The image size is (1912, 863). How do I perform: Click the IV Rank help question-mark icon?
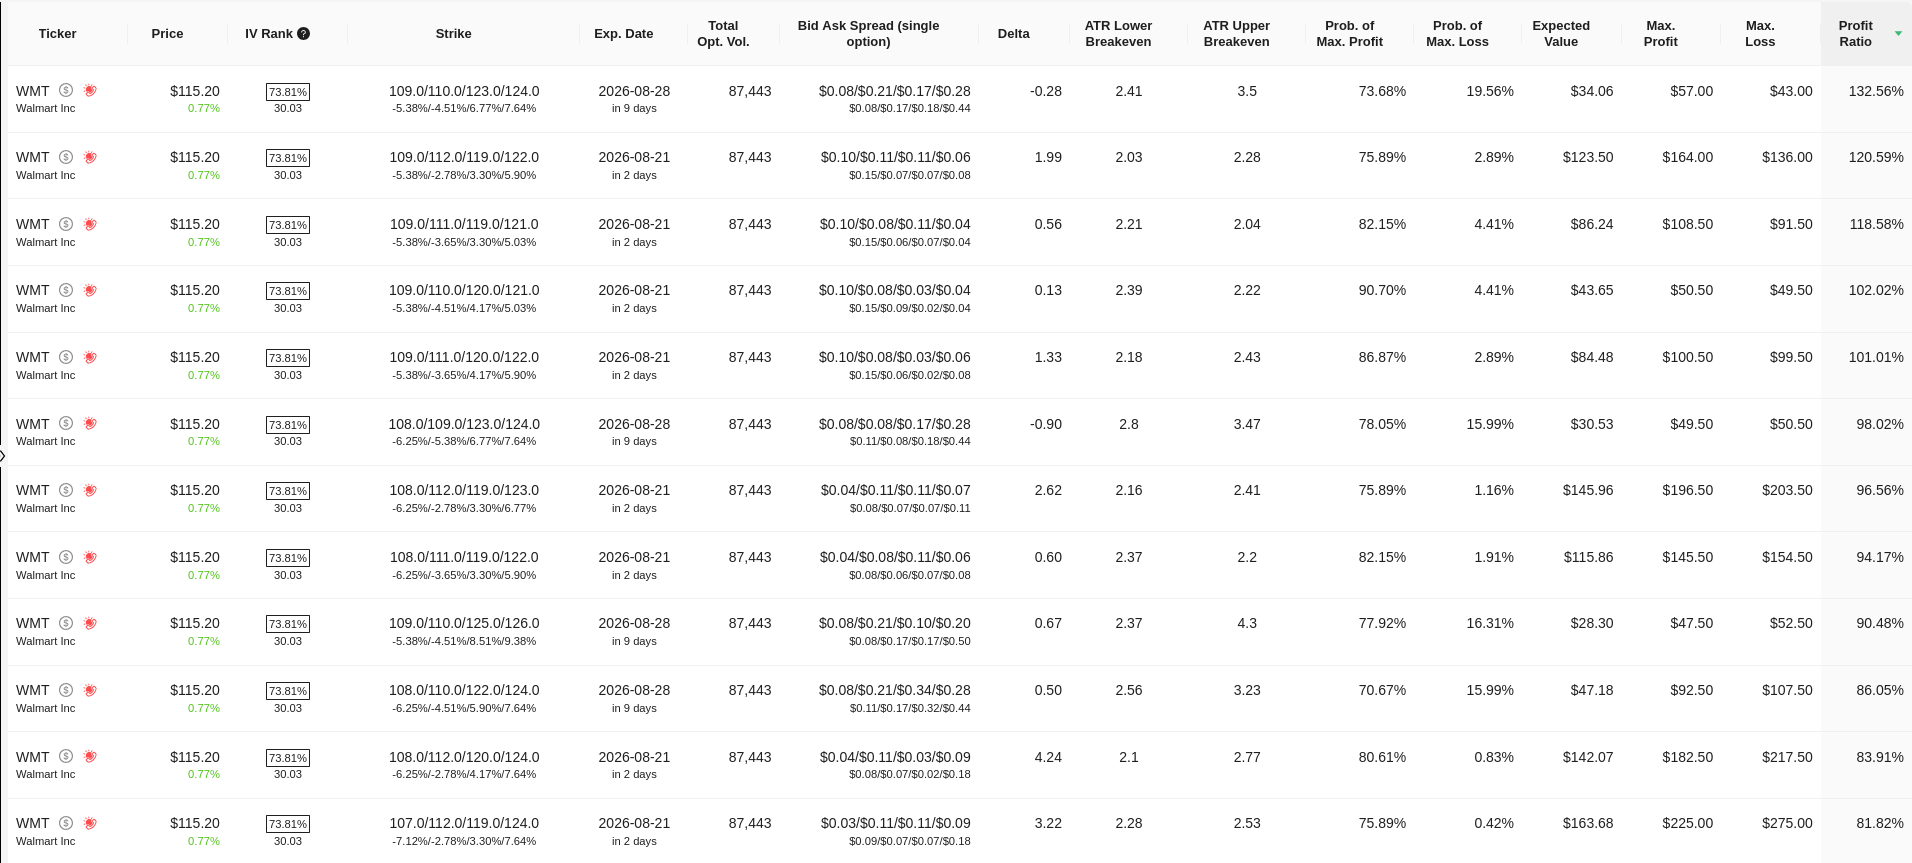pyautogui.click(x=304, y=34)
